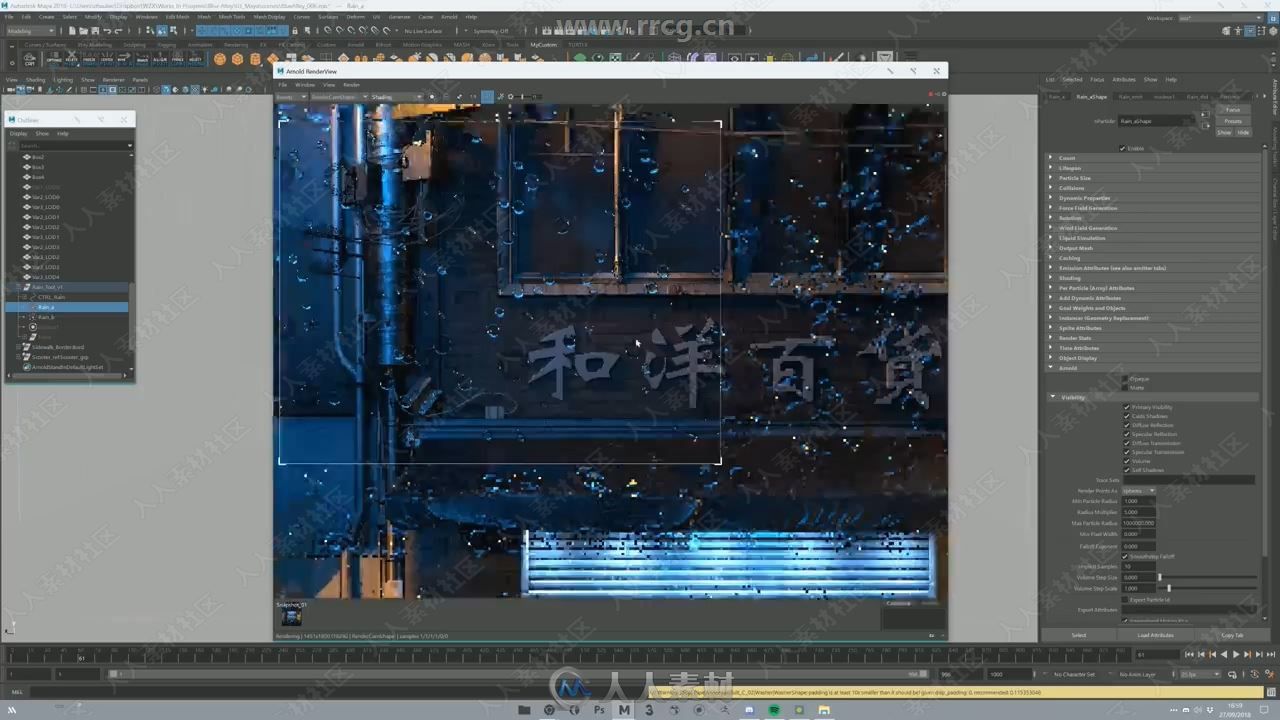
Task: Open the Render Points As dropdown
Action: click(x=1138, y=491)
